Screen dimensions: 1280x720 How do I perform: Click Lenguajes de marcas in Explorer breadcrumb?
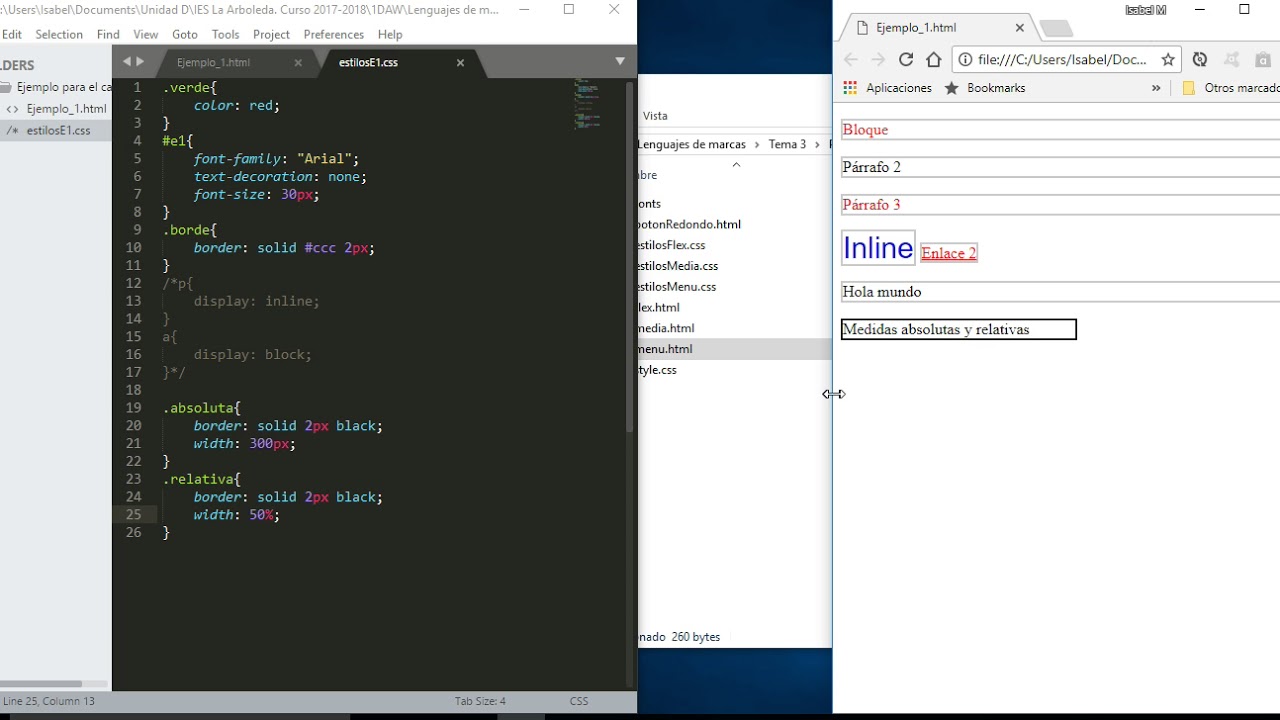pos(691,144)
